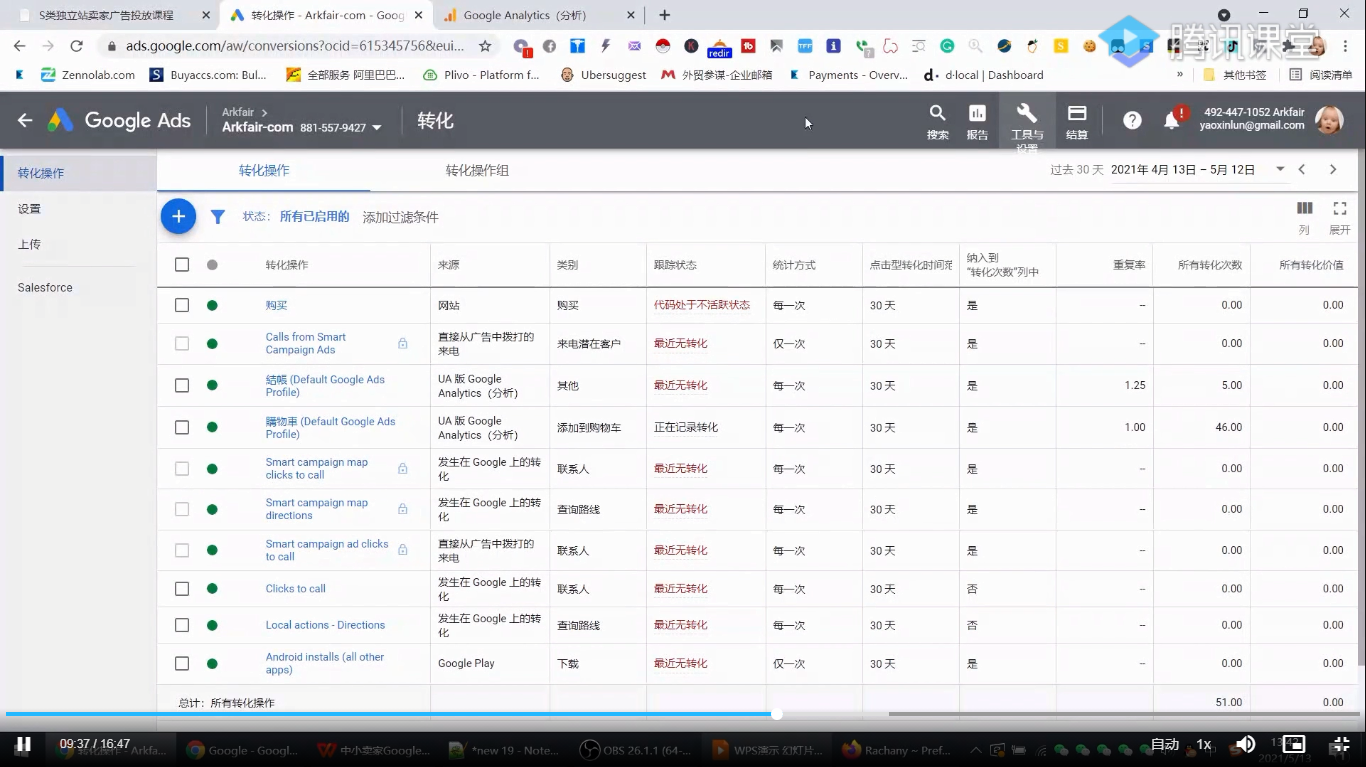This screenshot has width=1366, height=767.
Task: Open the date range dropdown for 过去30天
Action: (x=1280, y=169)
